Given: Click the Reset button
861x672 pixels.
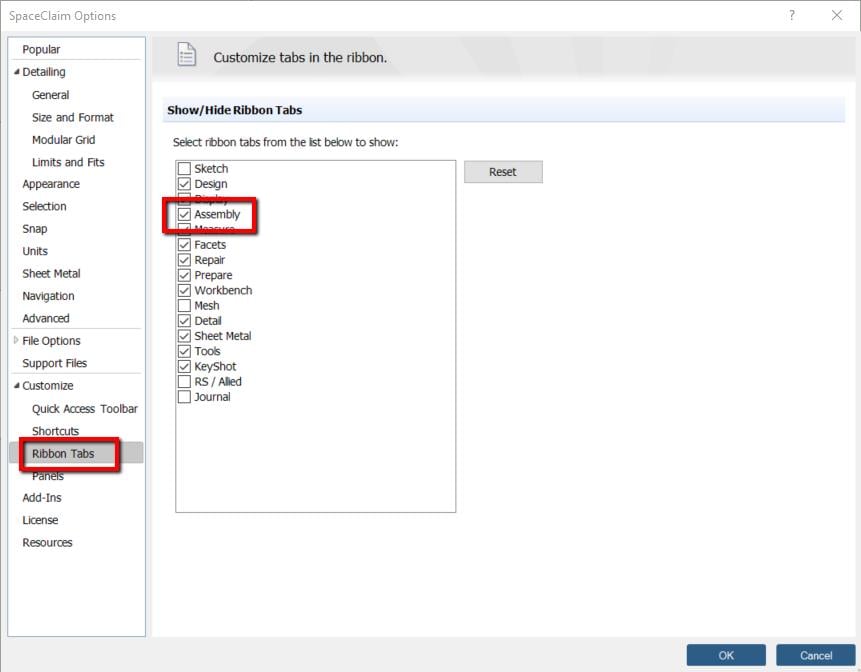Looking at the screenshot, I should tap(503, 171).
